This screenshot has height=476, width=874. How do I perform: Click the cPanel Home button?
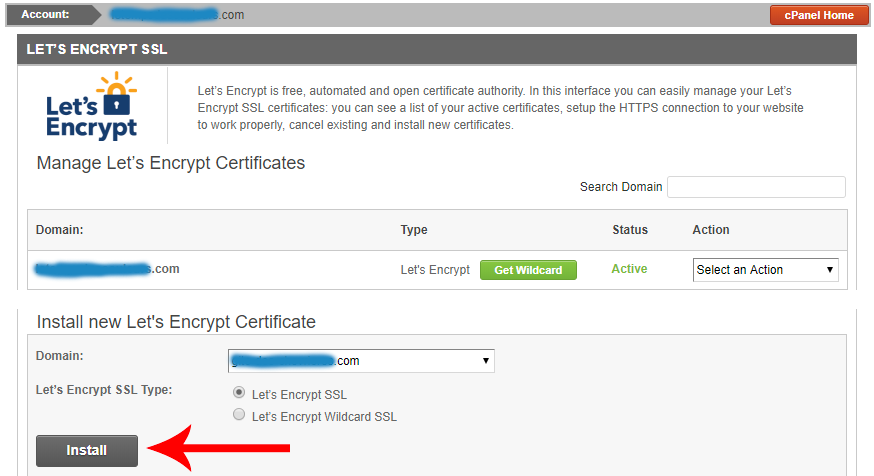(x=819, y=15)
